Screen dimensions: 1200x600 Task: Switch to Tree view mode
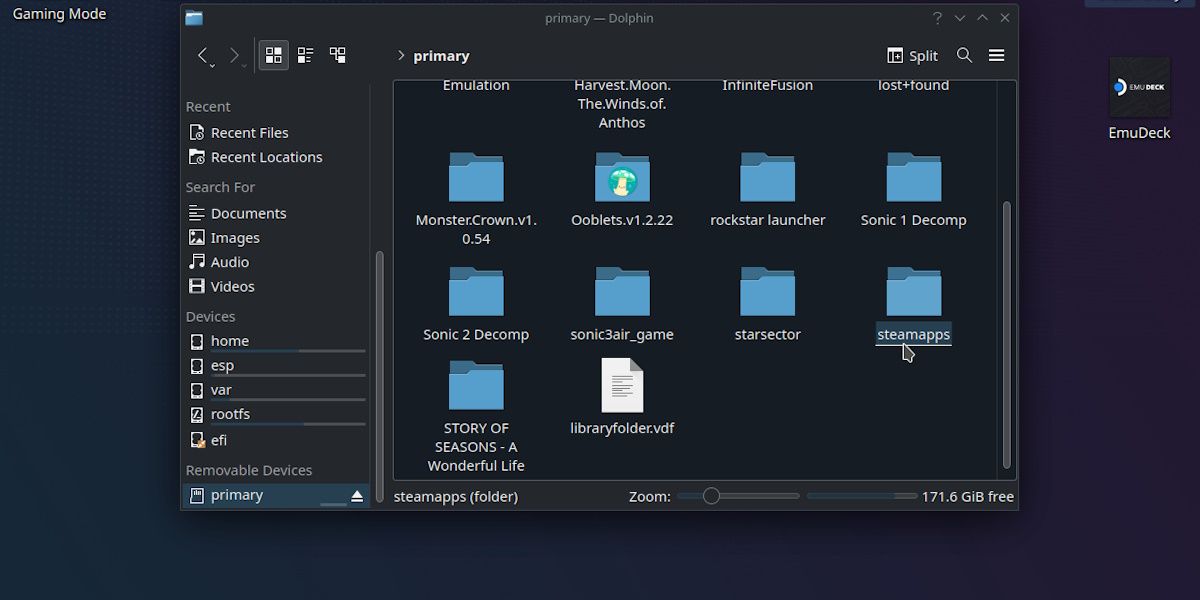337,55
